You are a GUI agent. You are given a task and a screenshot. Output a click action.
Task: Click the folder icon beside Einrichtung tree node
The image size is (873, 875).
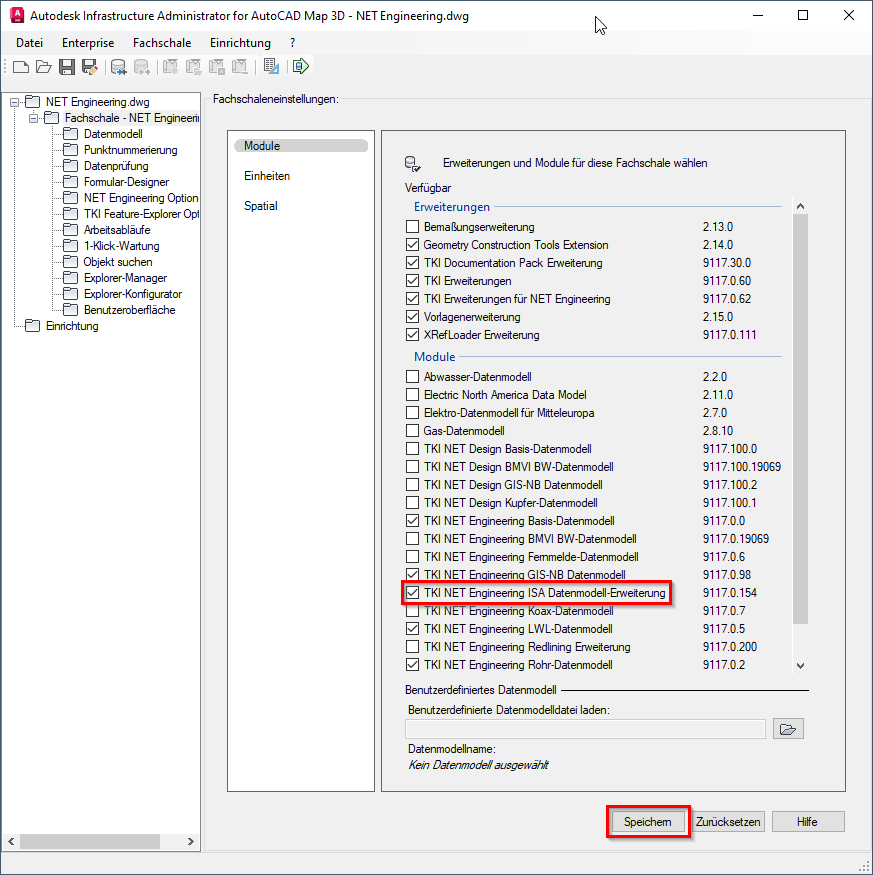[32, 326]
